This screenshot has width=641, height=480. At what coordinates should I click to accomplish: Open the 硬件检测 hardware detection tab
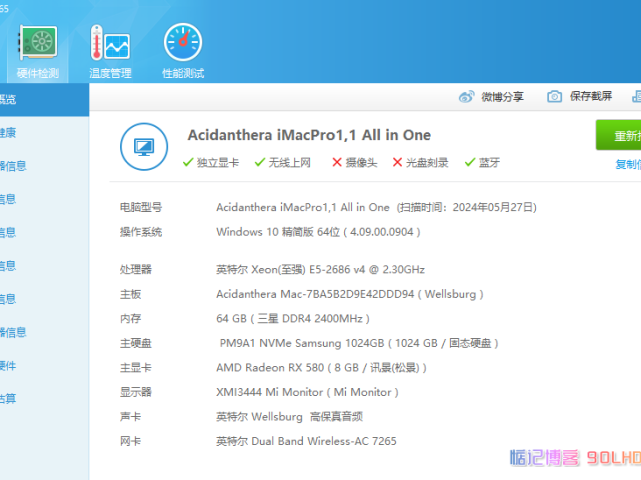(x=38, y=51)
